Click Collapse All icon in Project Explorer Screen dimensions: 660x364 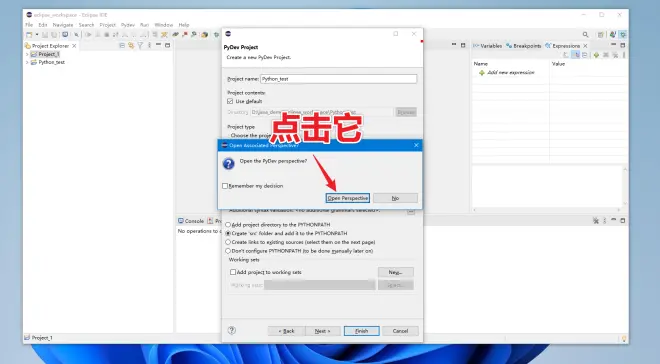[122, 45]
